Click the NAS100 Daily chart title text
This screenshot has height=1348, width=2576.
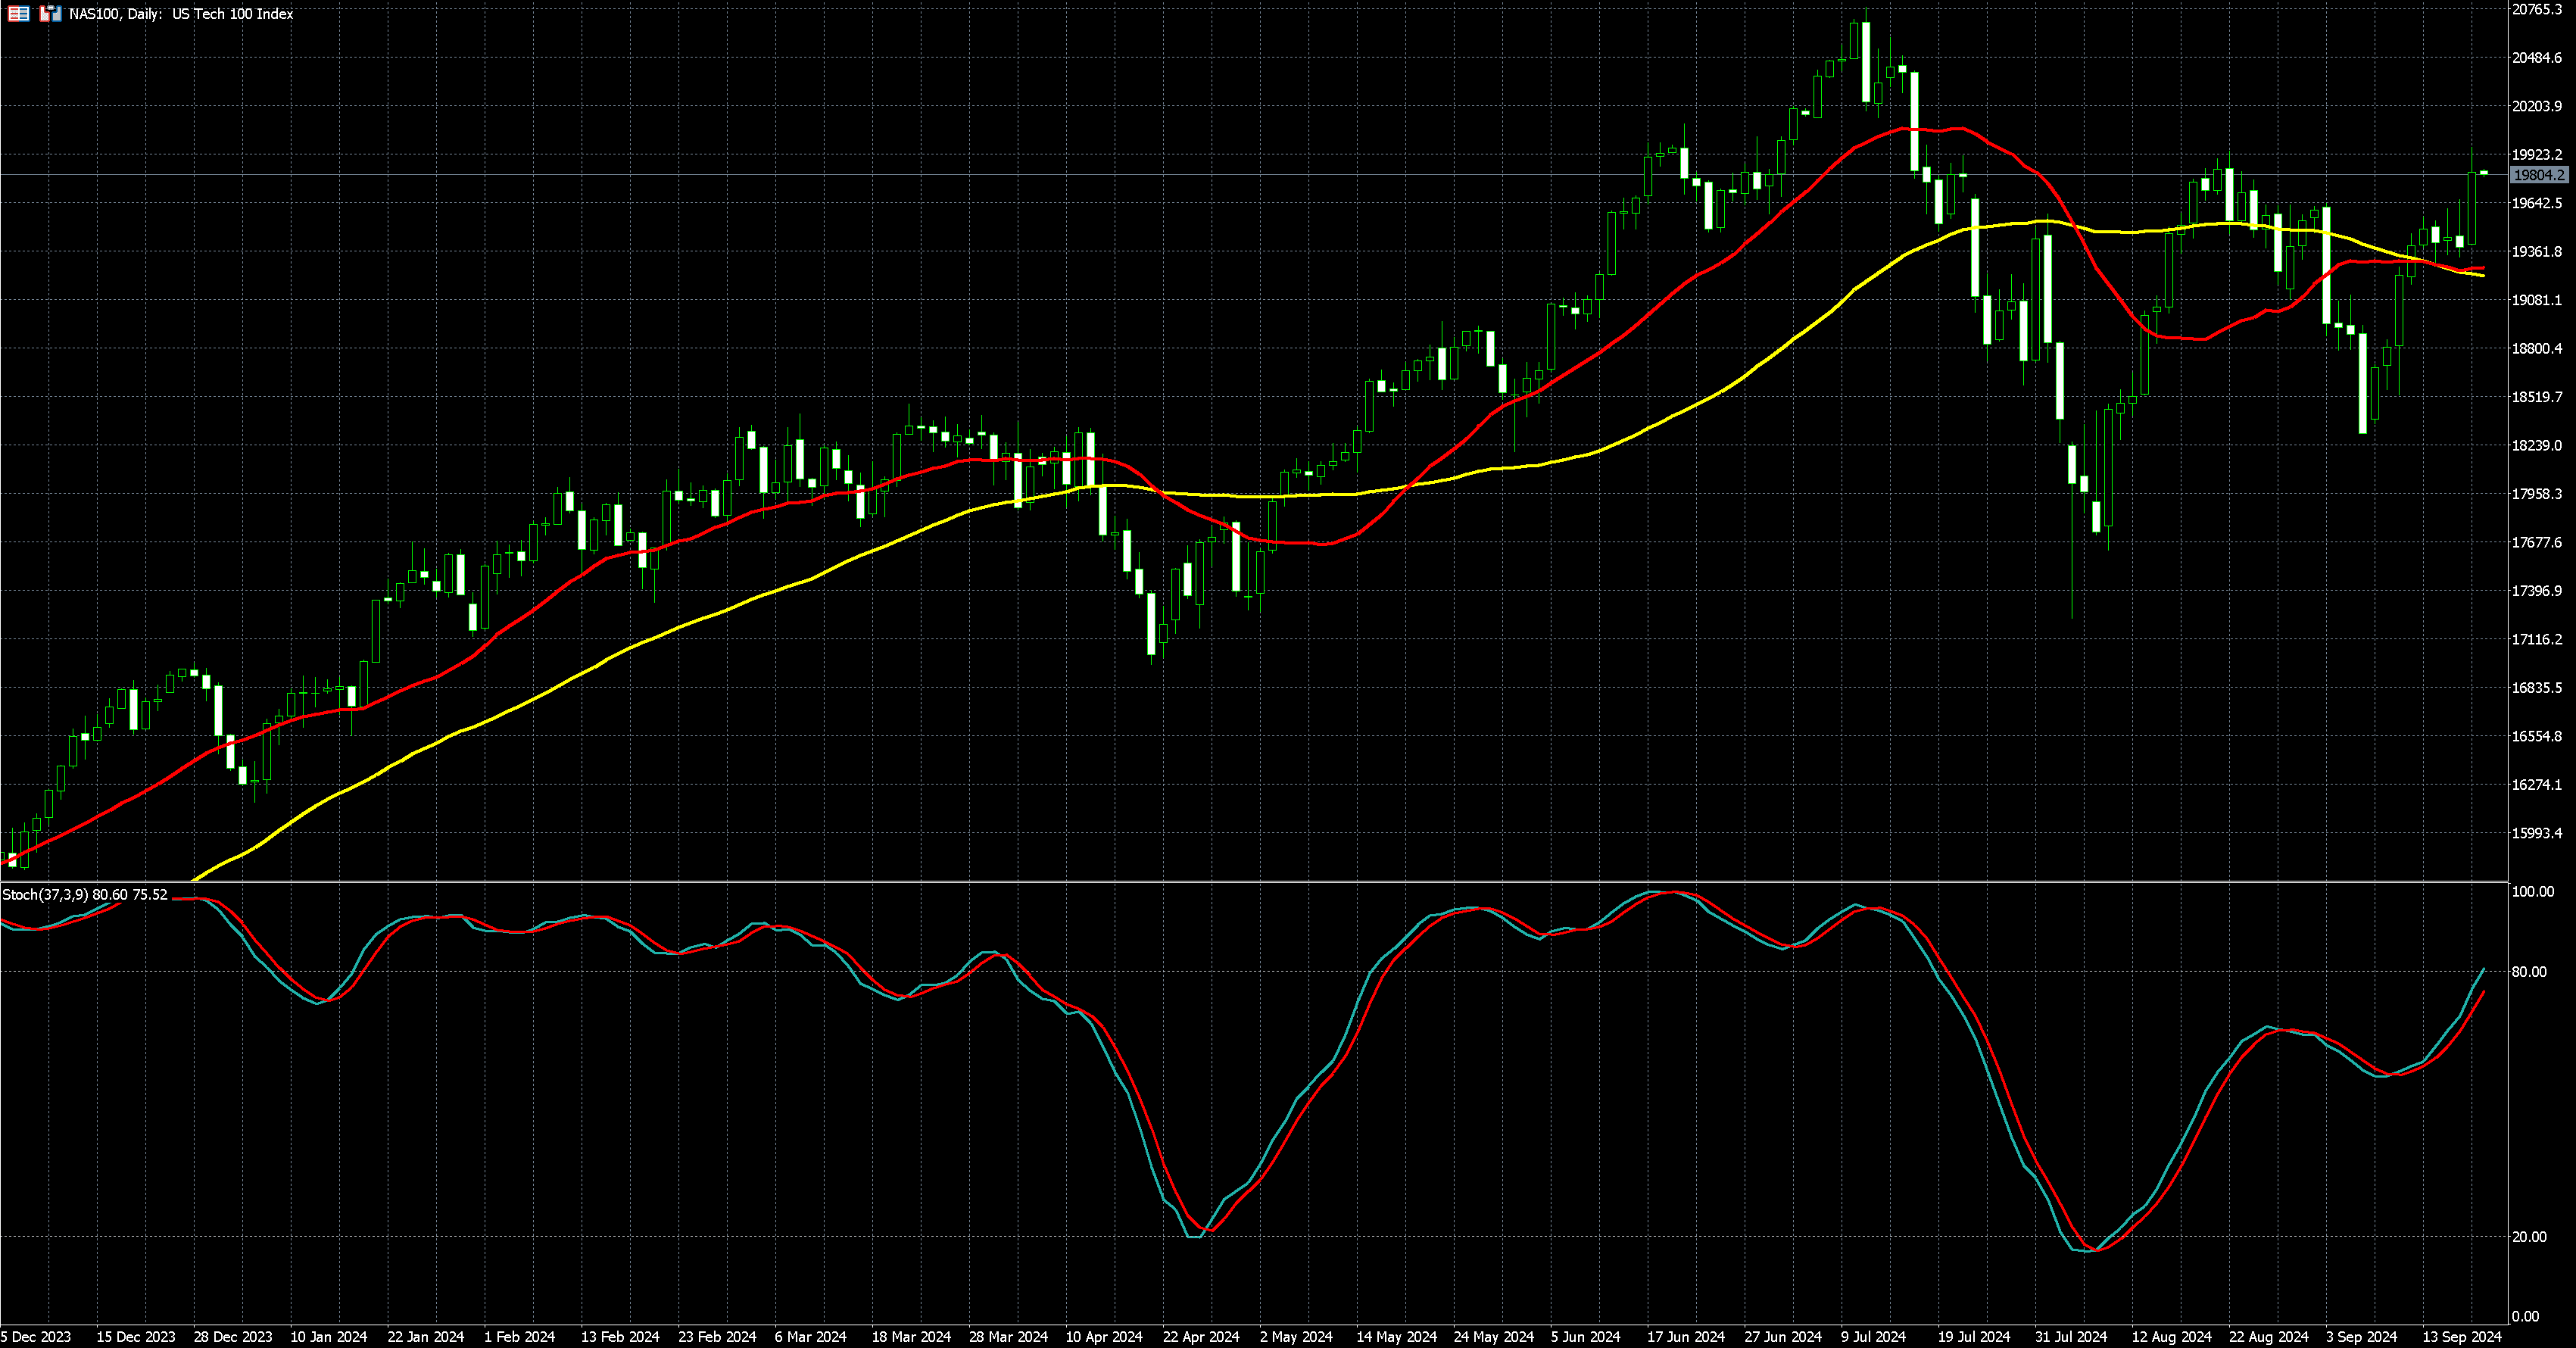pos(180,14)
